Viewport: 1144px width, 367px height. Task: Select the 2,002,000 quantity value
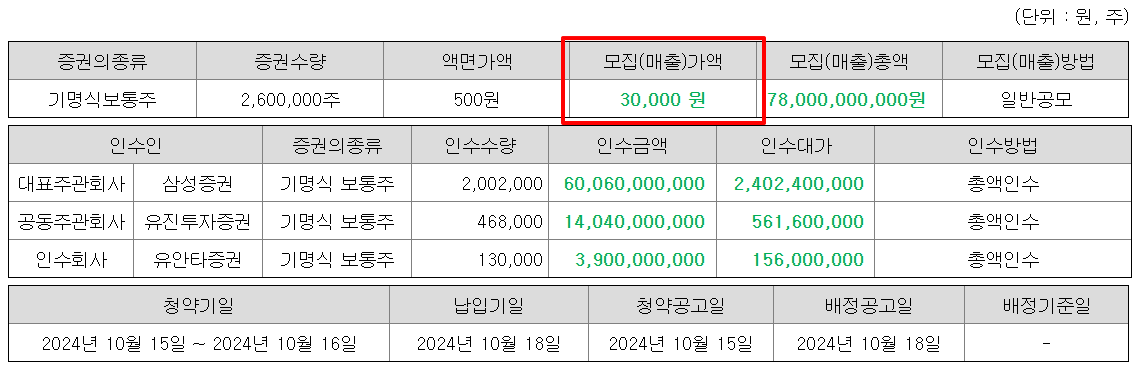(502, 184)
